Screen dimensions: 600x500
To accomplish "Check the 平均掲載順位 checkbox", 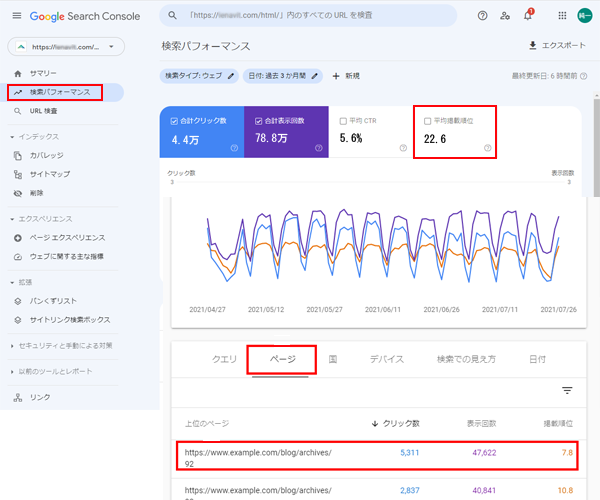I will 427,121.
